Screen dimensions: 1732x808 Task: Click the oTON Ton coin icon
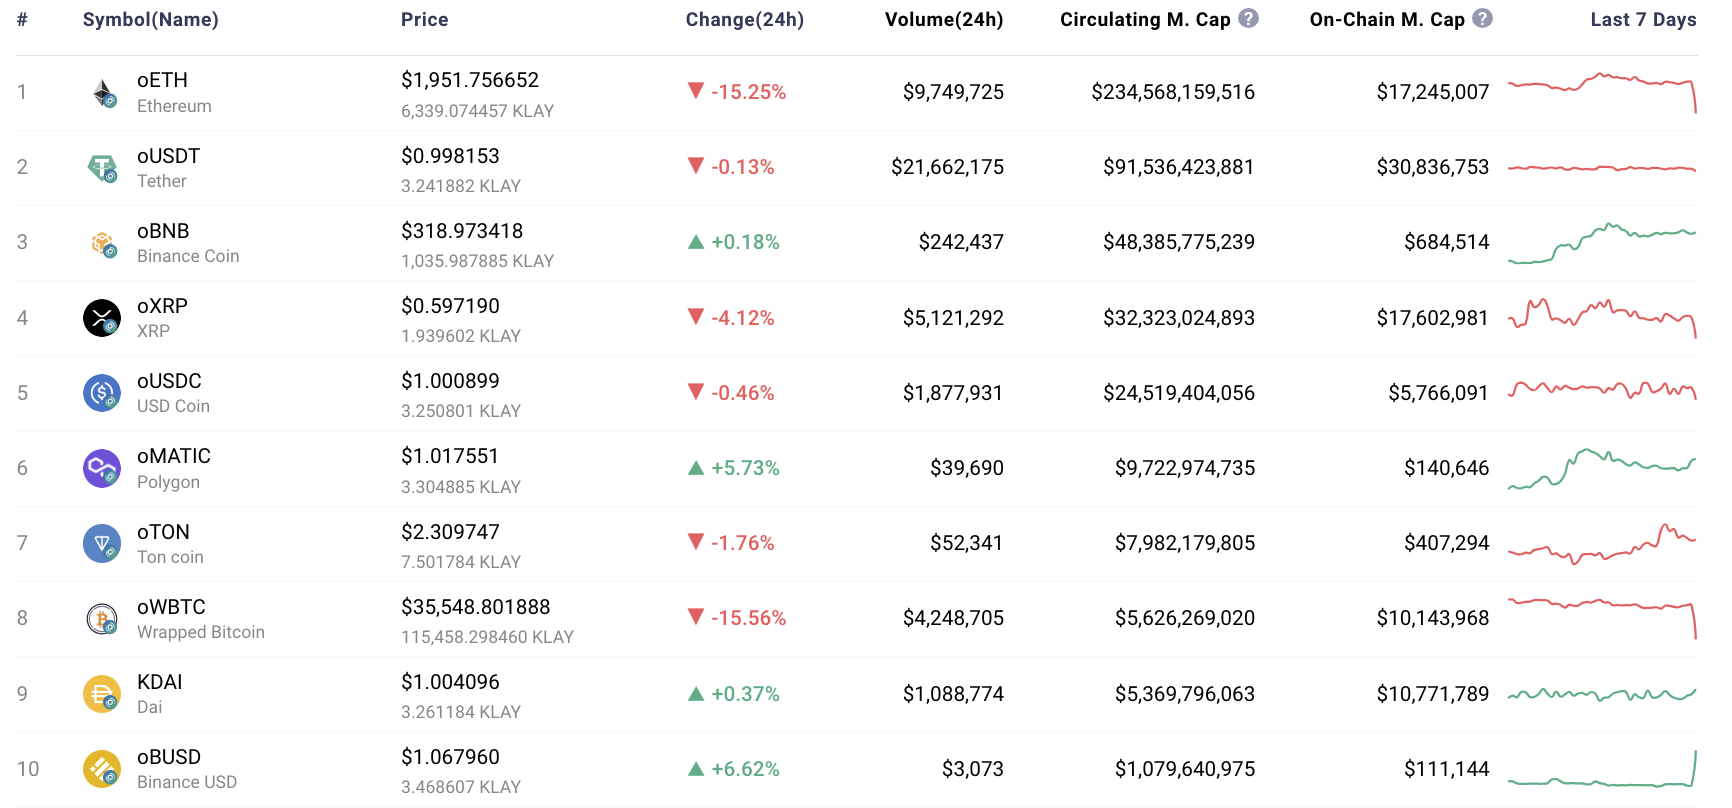102,543
